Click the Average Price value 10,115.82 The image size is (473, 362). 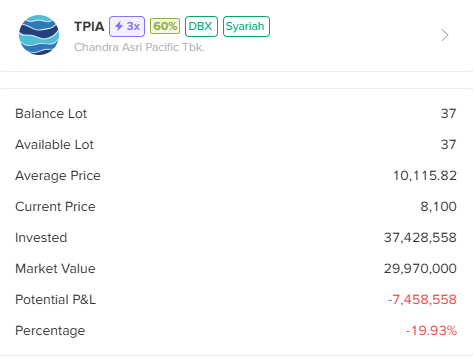425,176
